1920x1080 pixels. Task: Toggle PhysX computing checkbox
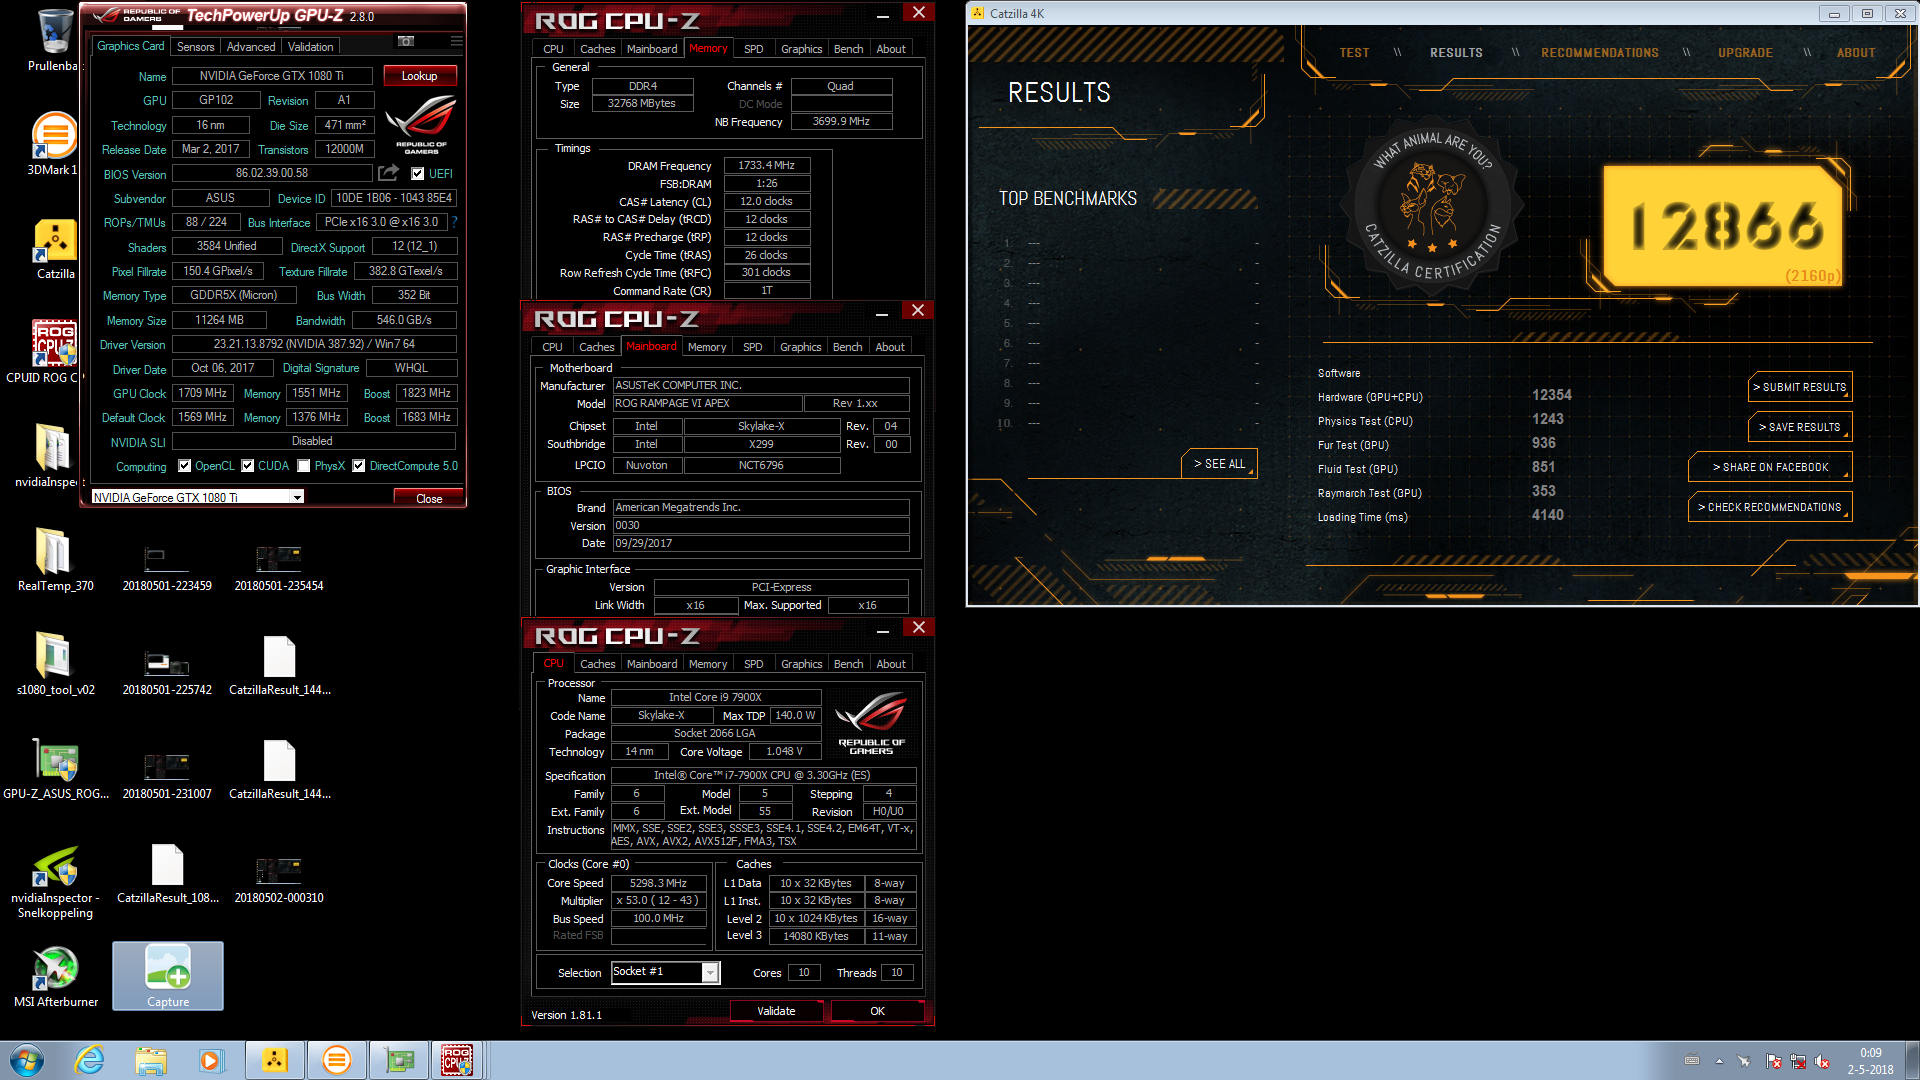coord(303,466)
